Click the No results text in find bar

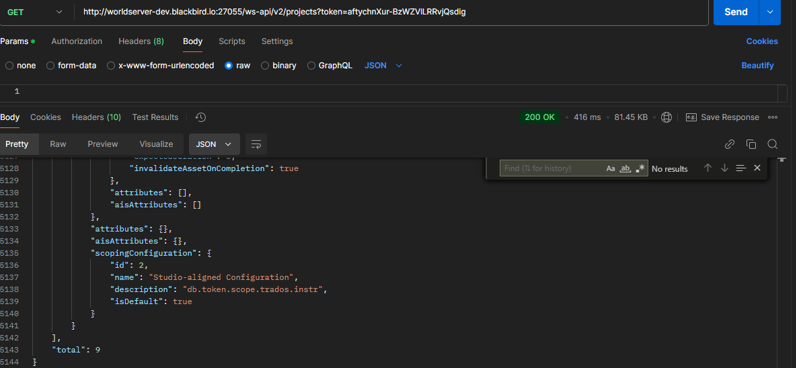click(x=670, y=169)
